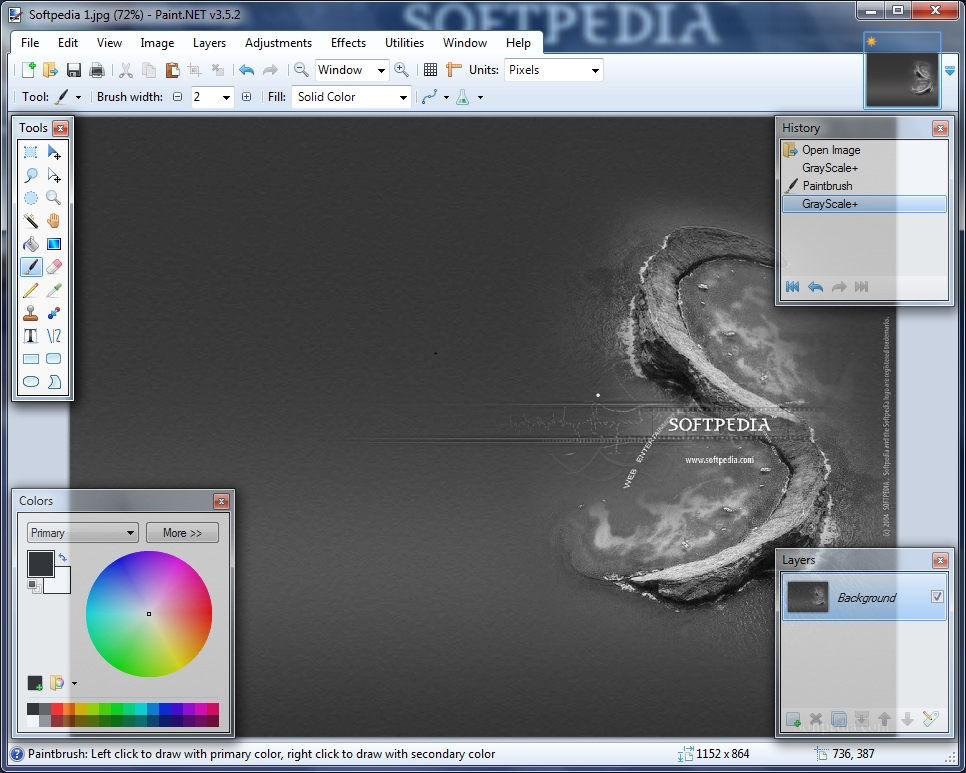
Task: Select the Paintbrush entry in History list
Action: tap(864, 185)
